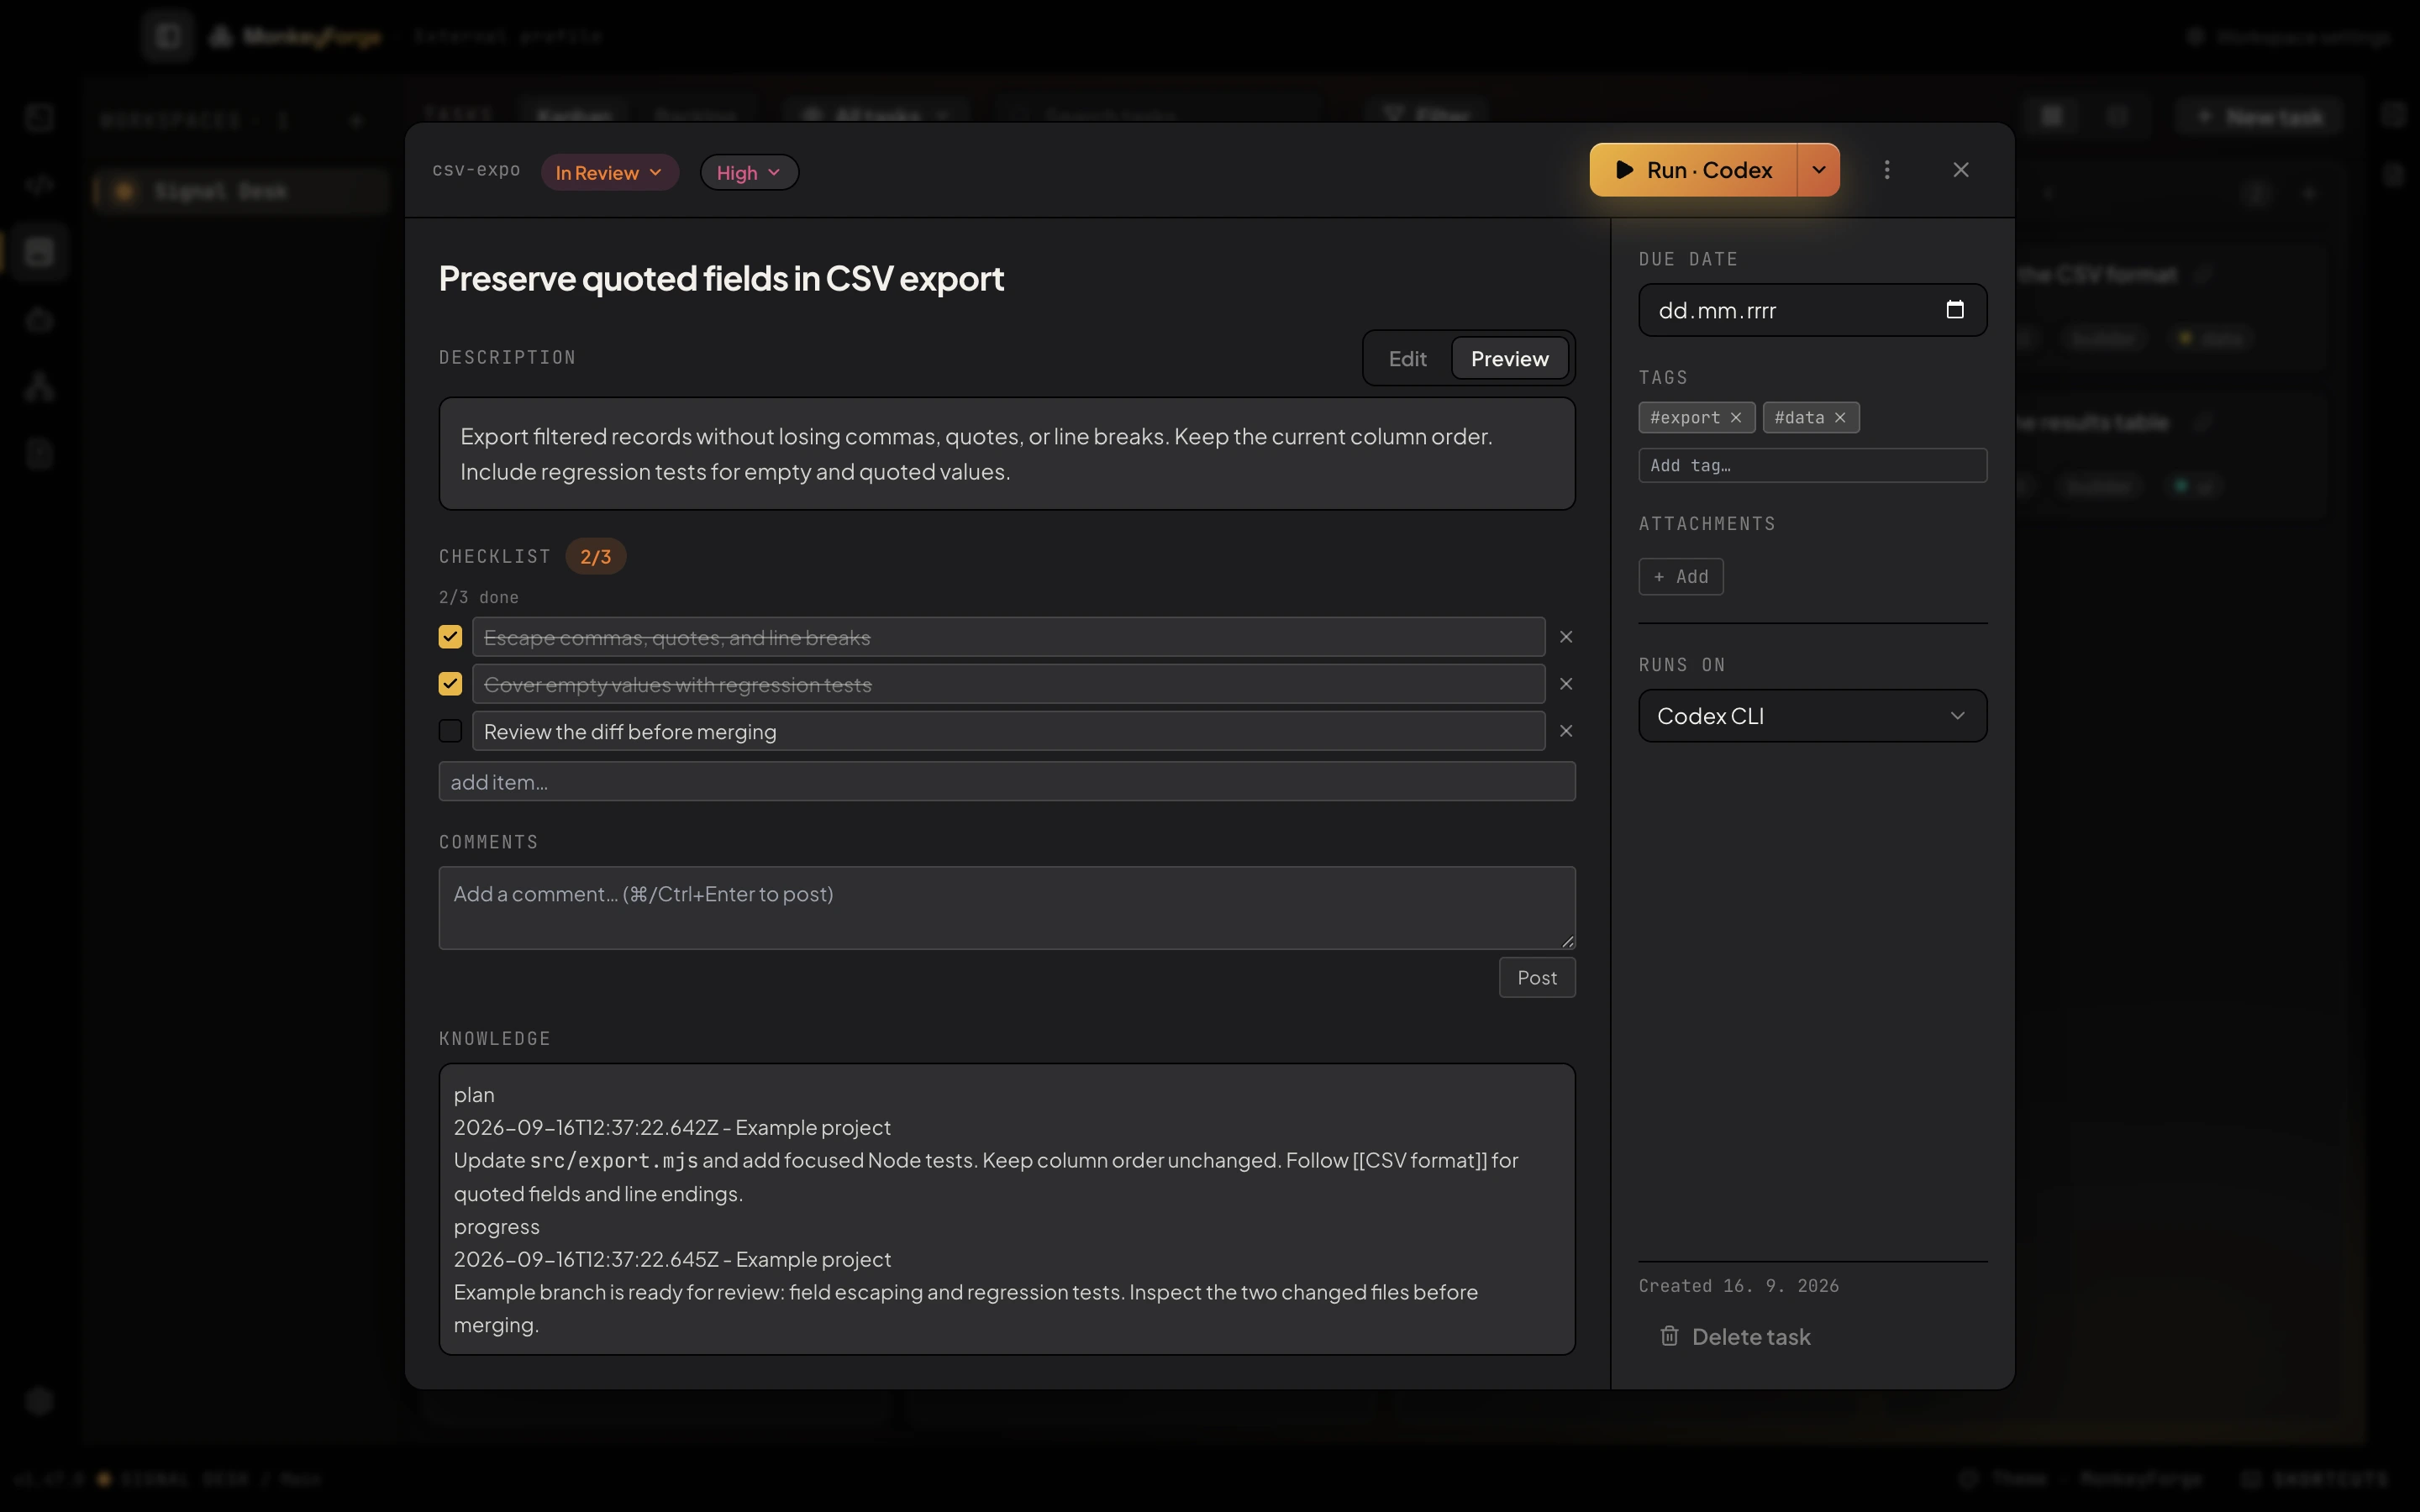This screenshot has width=2420, height=1512.
Task: Open the due date calendar picker icon
Action: [x=1955, y=310]
